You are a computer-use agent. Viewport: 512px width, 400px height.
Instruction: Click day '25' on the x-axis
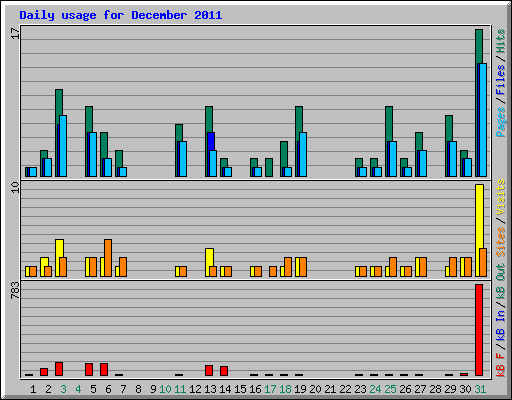pyautogui.click(x=390, y=389)
